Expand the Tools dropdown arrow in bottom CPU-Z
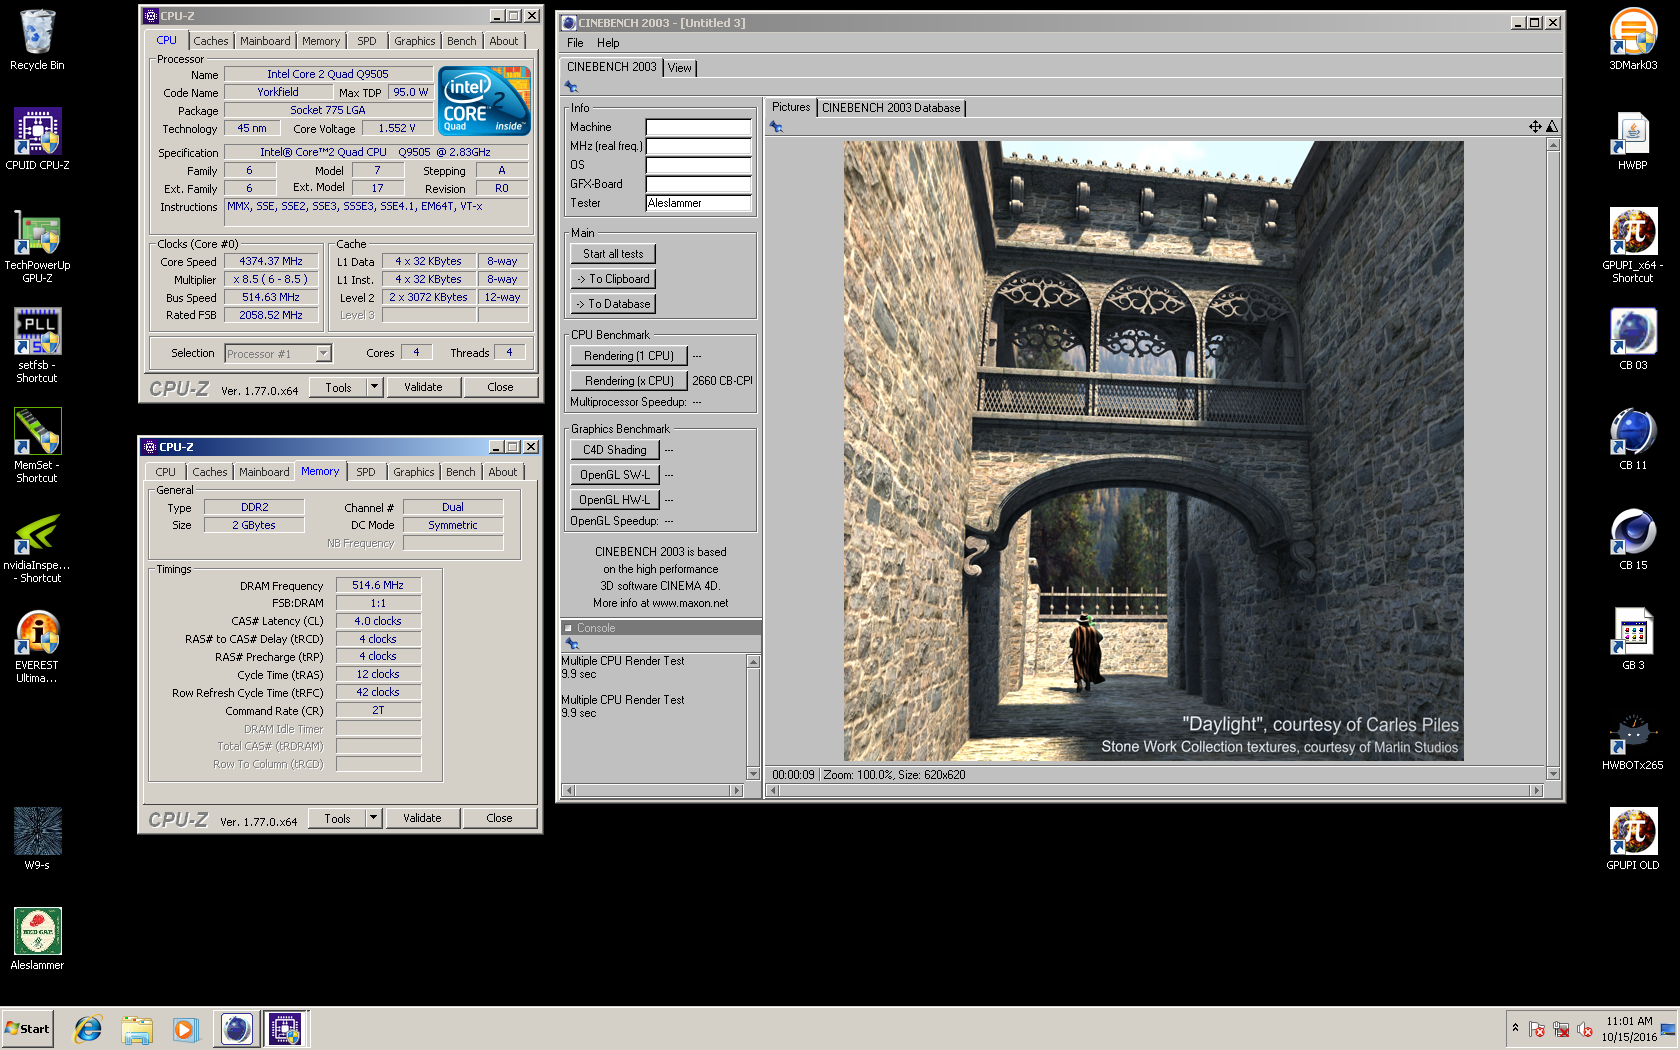The height and width of the screenshot is (1050, 1680). [x=374, y=818]
